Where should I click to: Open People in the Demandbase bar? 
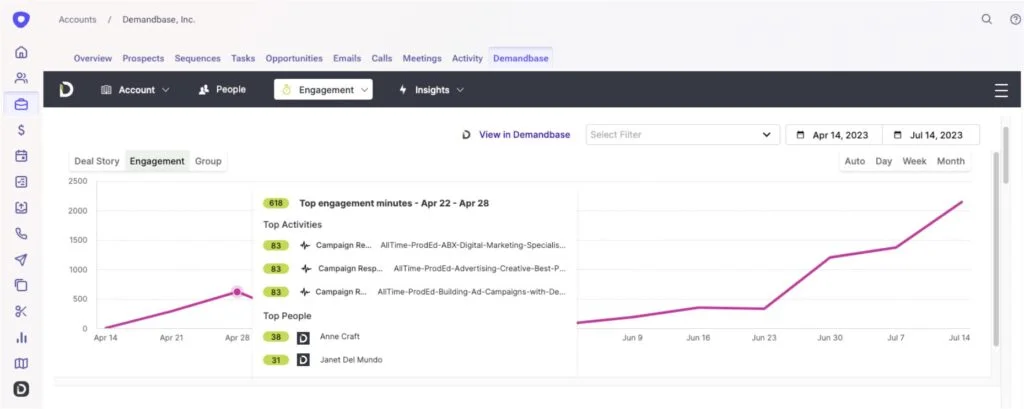coord(222,90)
